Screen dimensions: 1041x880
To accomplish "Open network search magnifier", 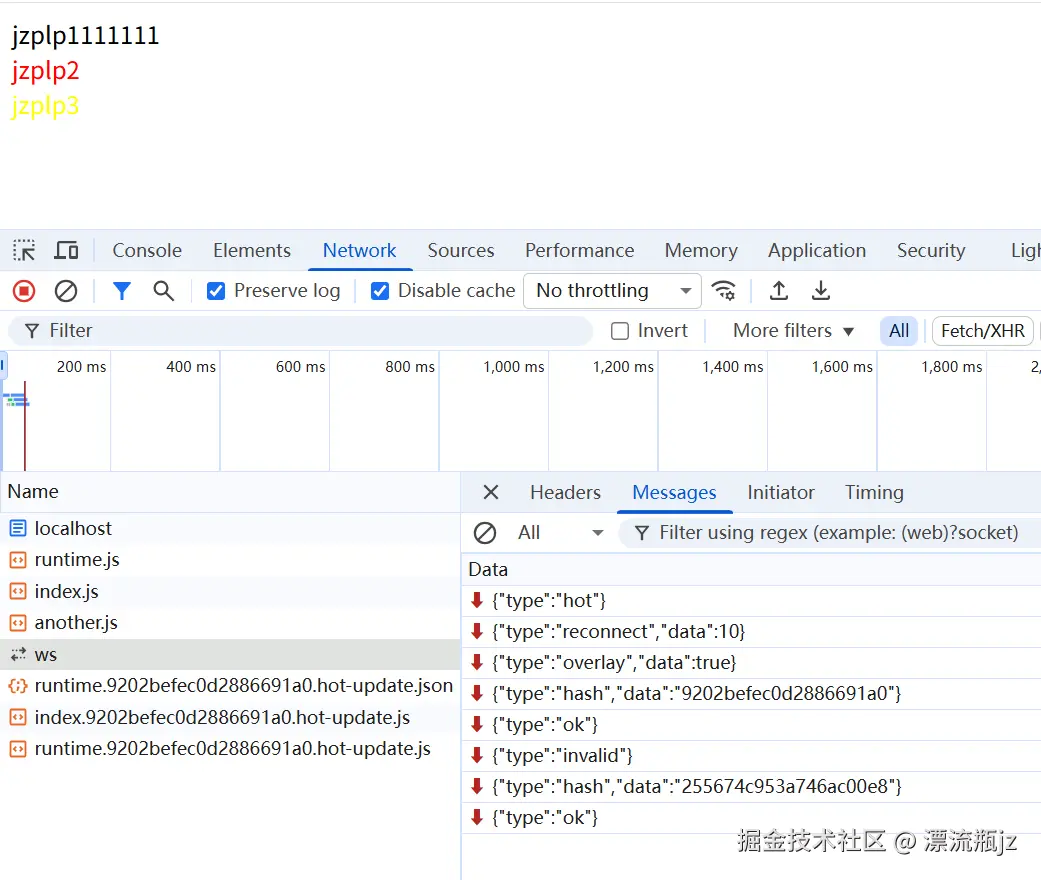I will 163,291.
